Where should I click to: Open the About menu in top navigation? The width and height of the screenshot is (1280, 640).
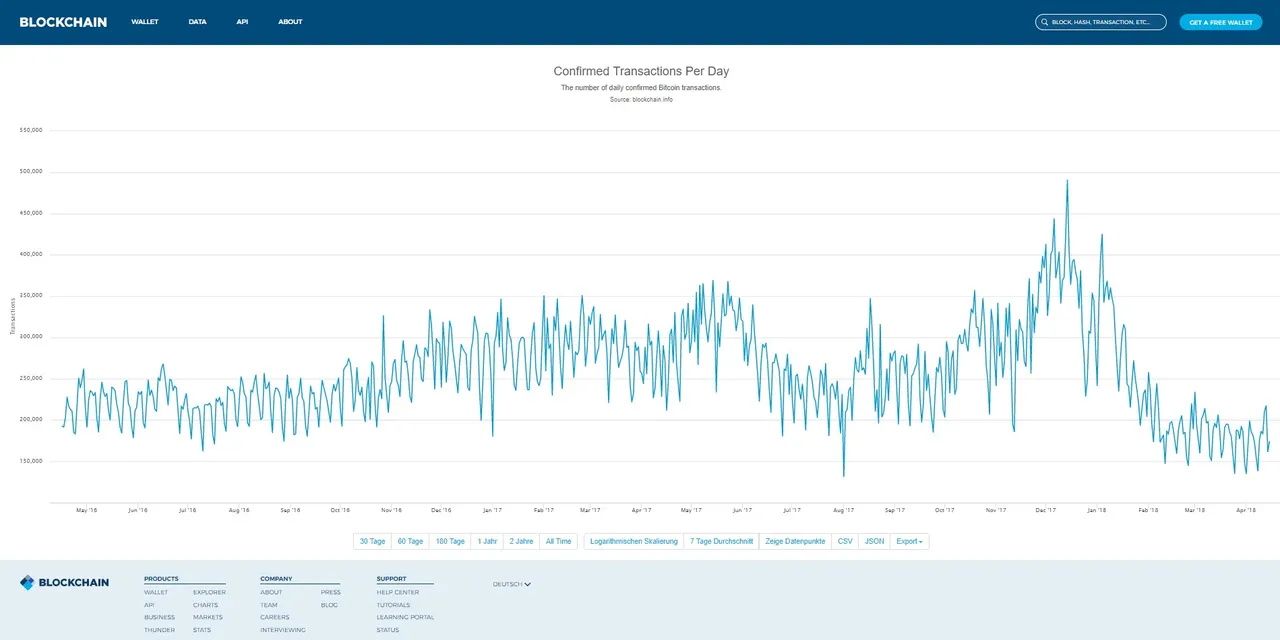click(x=290, y=22)
